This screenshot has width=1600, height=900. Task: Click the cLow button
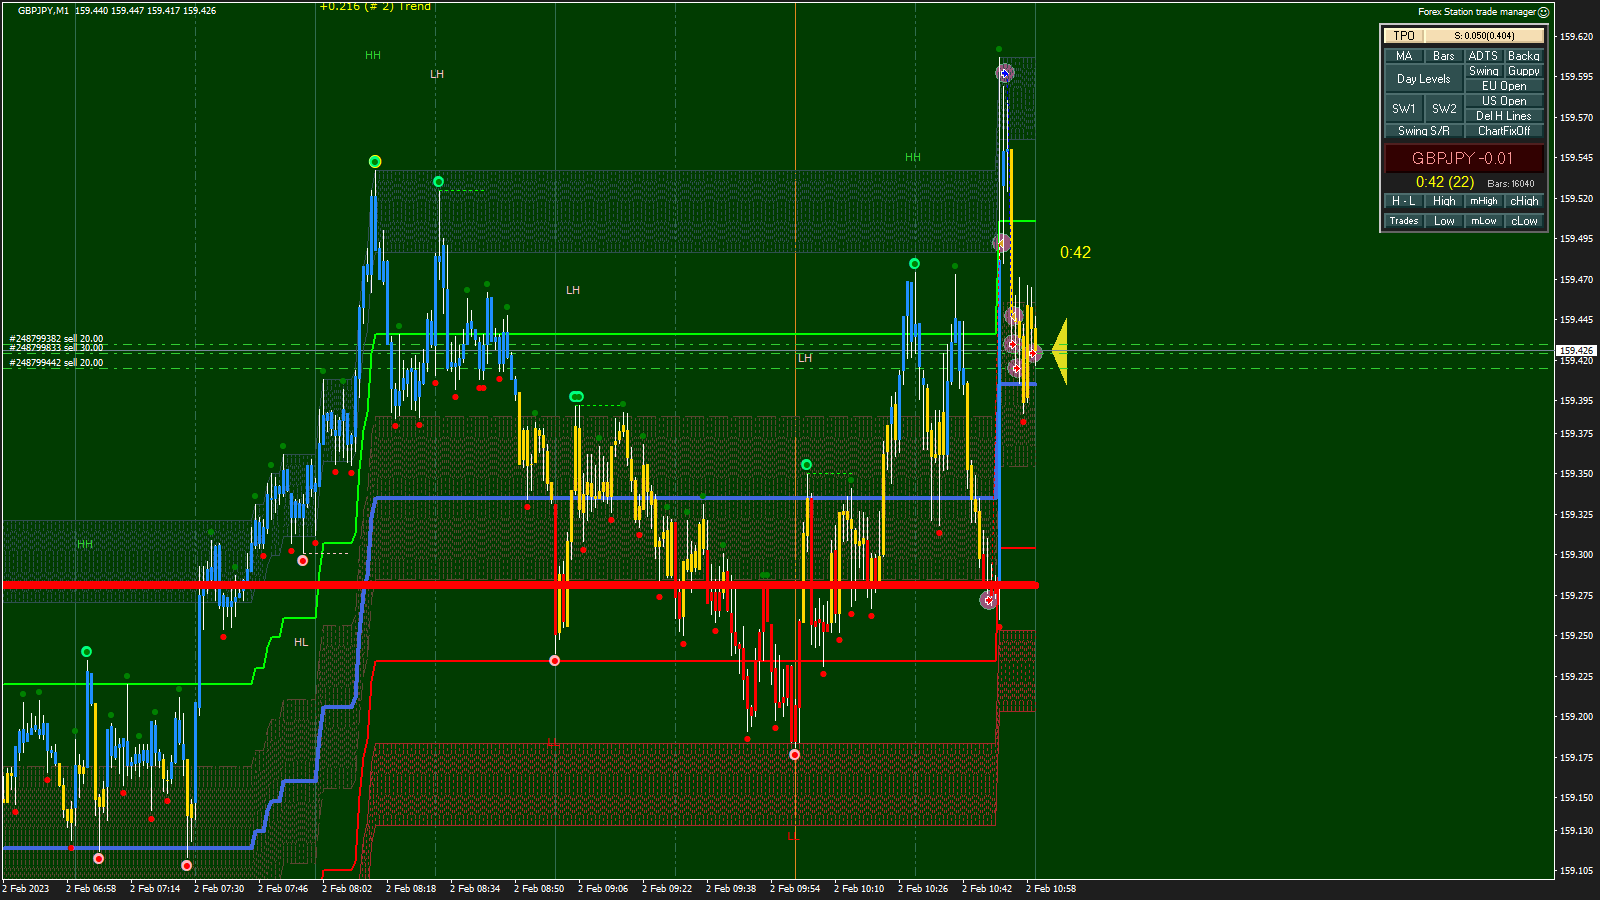(x=1524, y=221)
